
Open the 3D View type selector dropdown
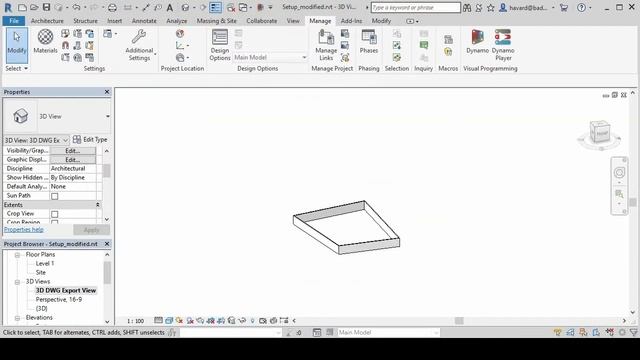tap(107, 116)
